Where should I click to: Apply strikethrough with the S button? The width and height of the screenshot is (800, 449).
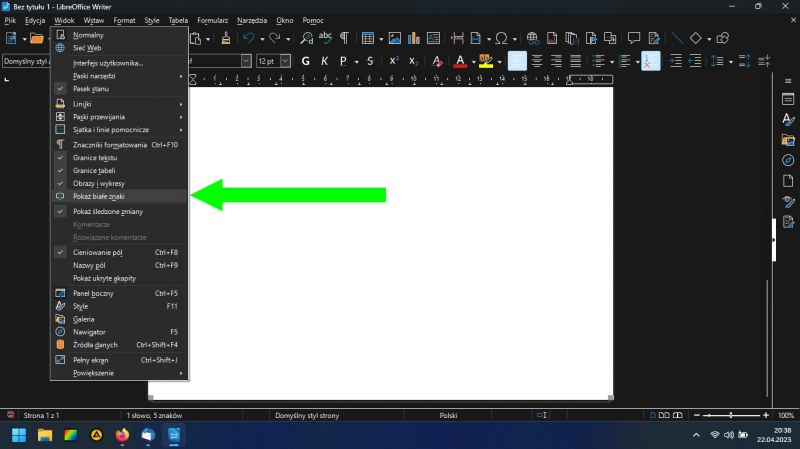(370, 61)
